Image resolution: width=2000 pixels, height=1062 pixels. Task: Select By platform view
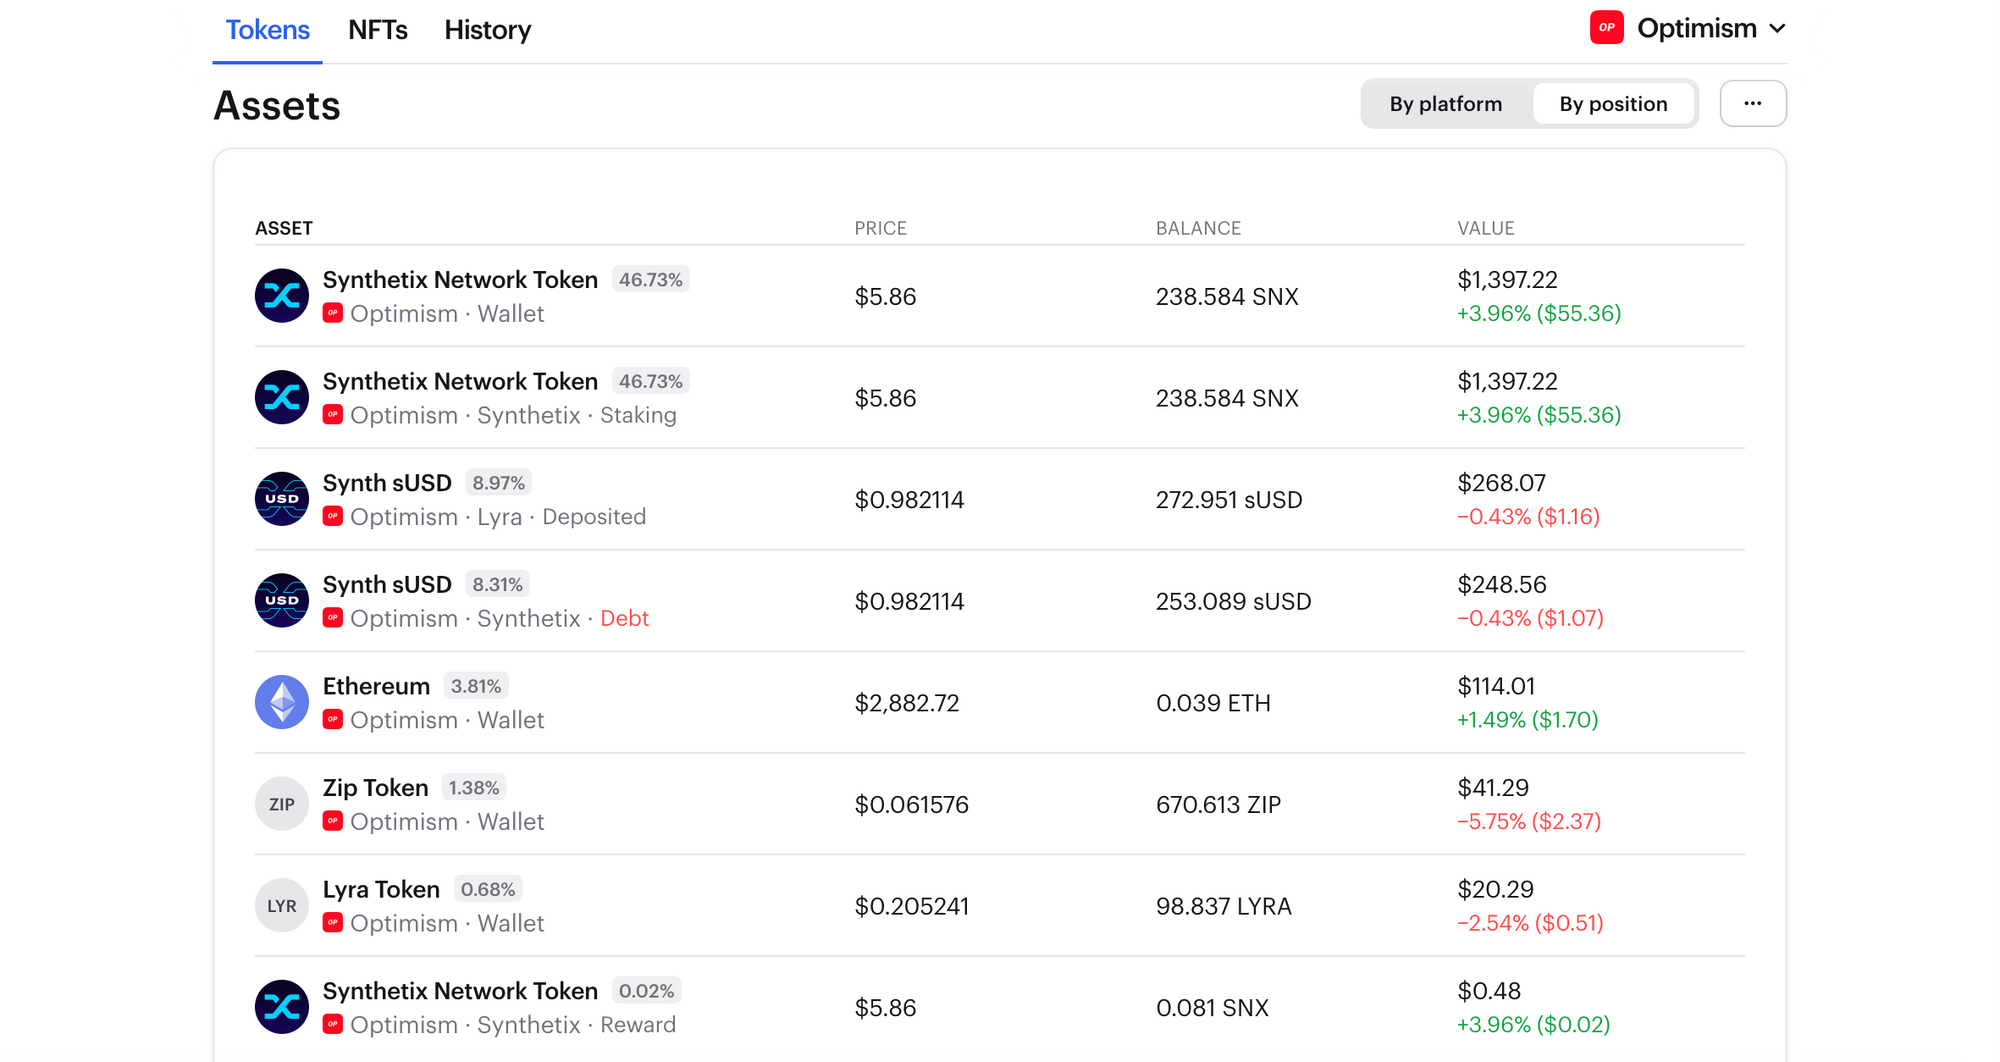point(1445,104)
